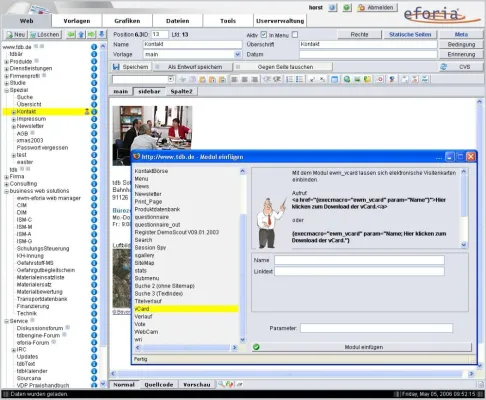Open the Grafiken tab

pyautogui.click(x=127, y=21)
